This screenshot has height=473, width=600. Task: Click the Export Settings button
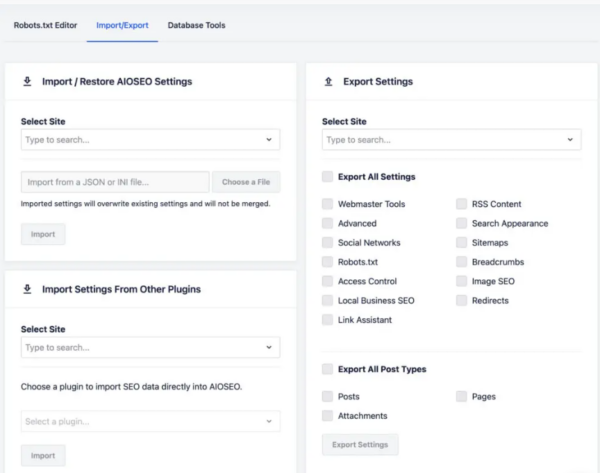point(360,443)
